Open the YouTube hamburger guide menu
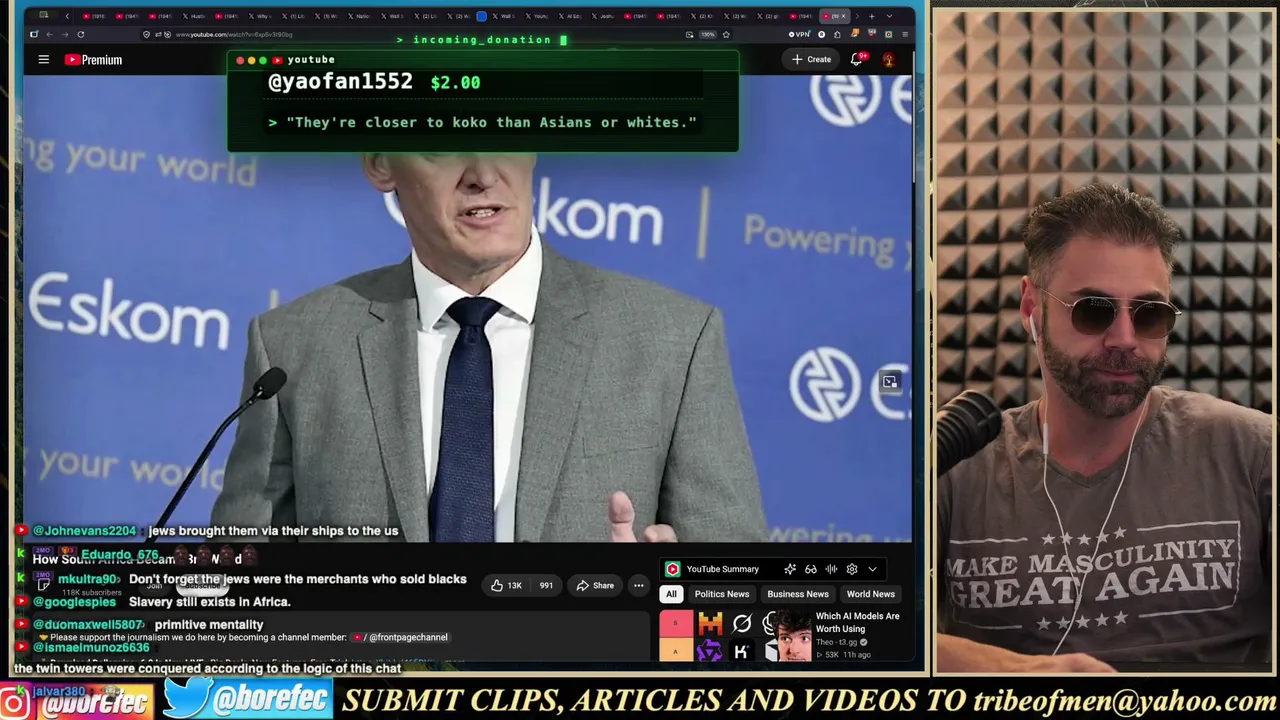 click(43, 60)
